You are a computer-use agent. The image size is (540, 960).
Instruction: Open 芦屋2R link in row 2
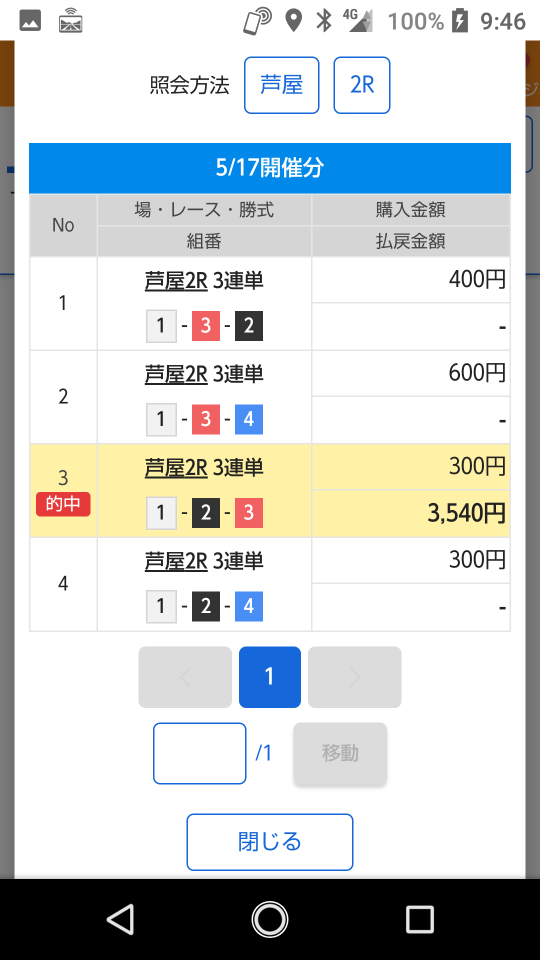[x=176, y=374]
